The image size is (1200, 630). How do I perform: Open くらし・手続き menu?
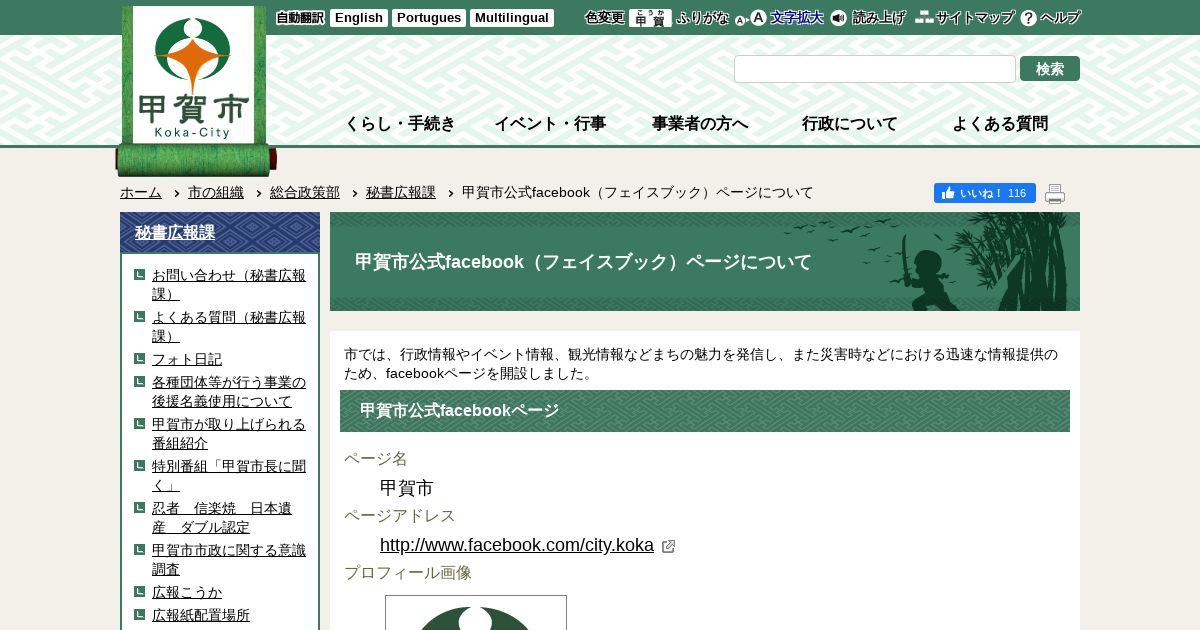point(400,124)
